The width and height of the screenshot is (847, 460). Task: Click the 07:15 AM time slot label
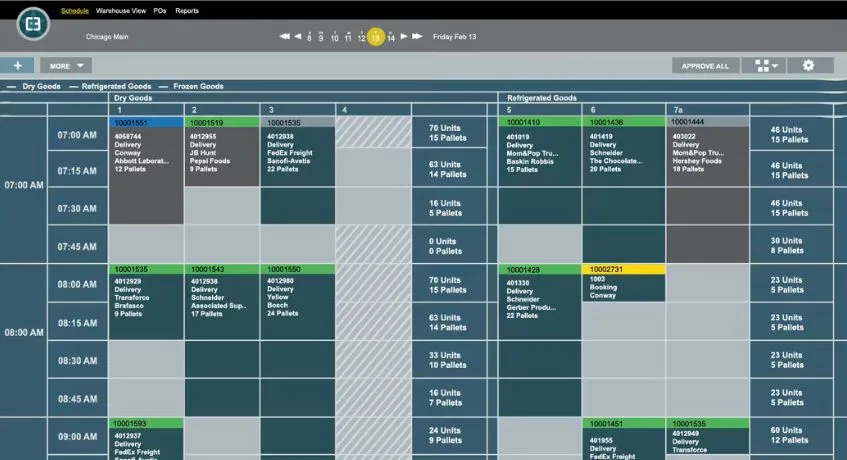77,171
